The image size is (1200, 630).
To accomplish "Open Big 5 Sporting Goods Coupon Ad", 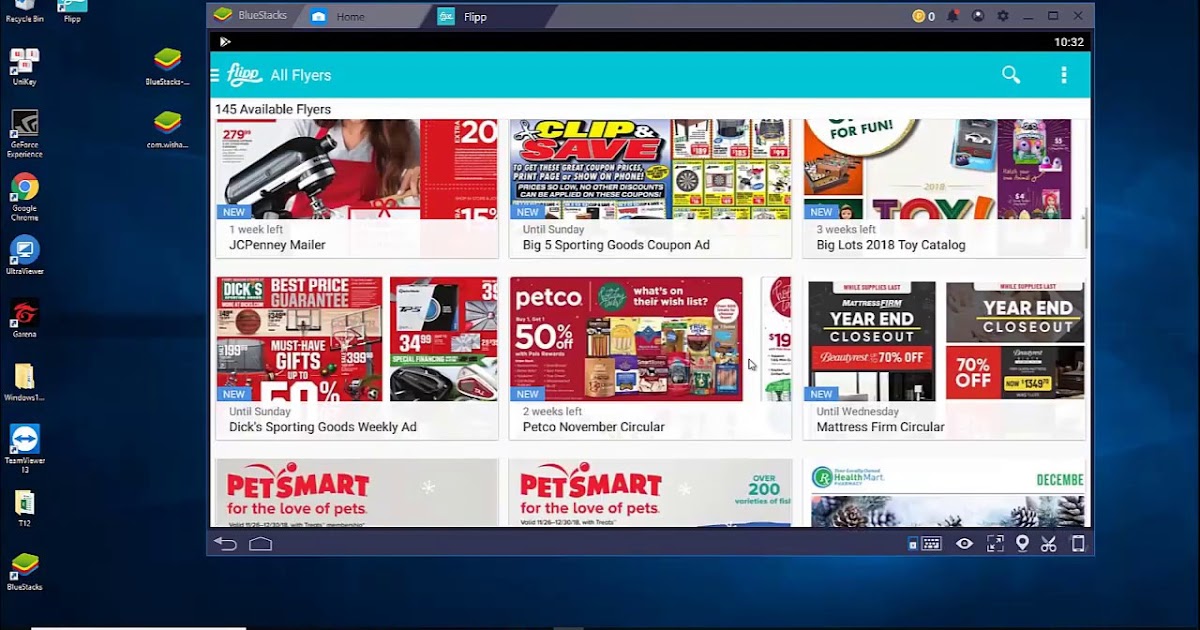I will click(x=650, y=189).
